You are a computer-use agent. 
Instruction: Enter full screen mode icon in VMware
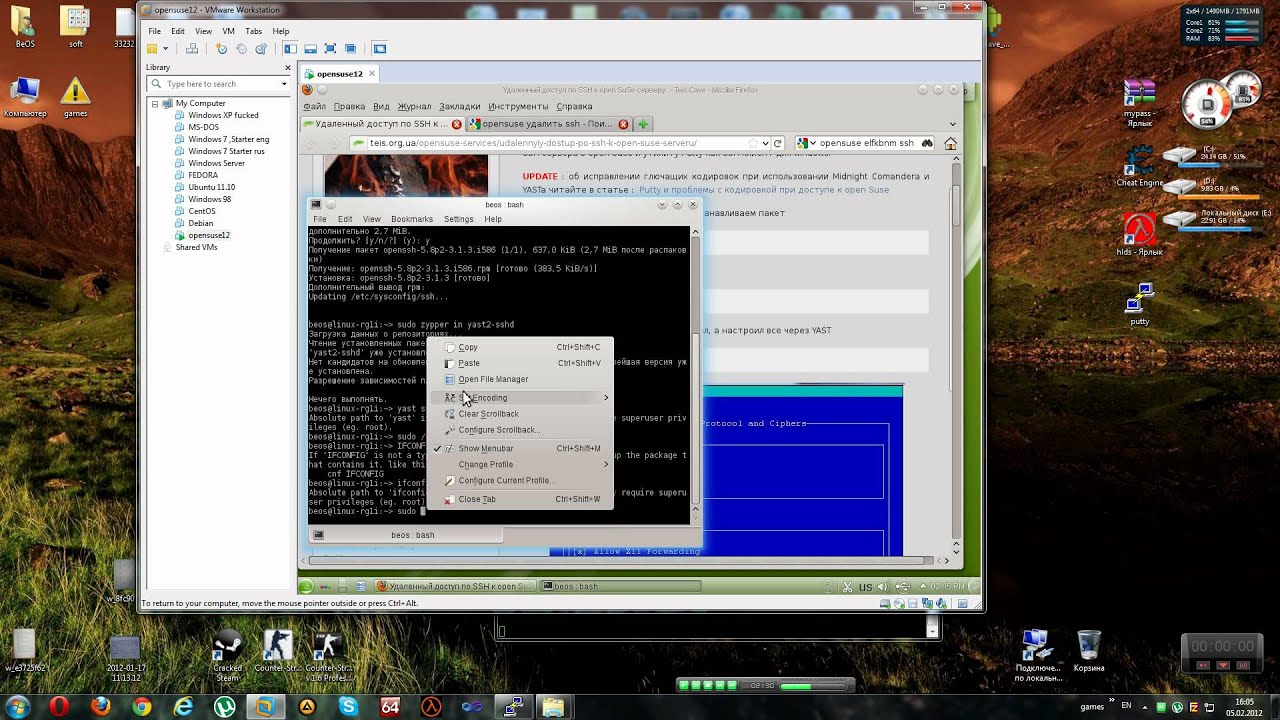(331, 49)
